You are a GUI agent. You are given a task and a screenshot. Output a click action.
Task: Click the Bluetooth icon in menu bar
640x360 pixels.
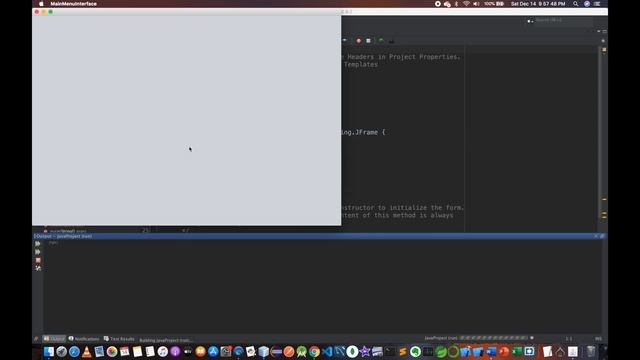pos(456,4)
